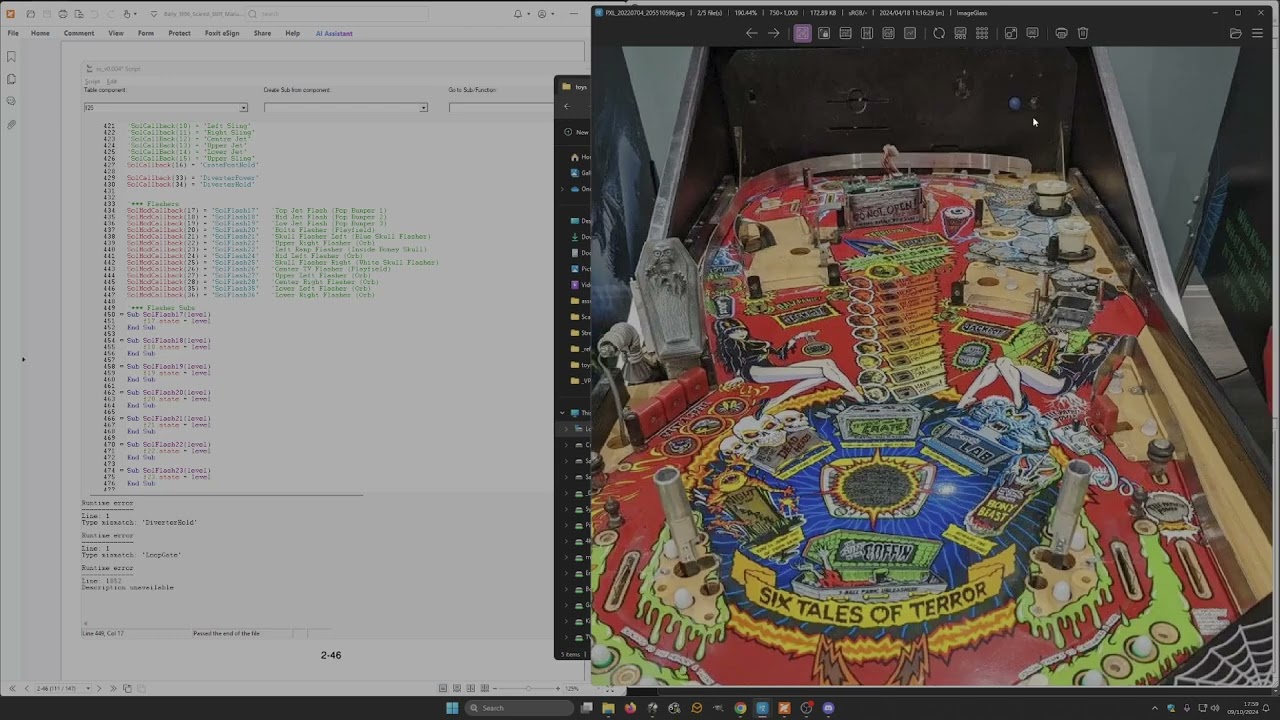The width and height of the screenshot is (1280, 720).
Task: Toggle thumbnail gallery bar in ImageGlass
Action: pos(960,33)
